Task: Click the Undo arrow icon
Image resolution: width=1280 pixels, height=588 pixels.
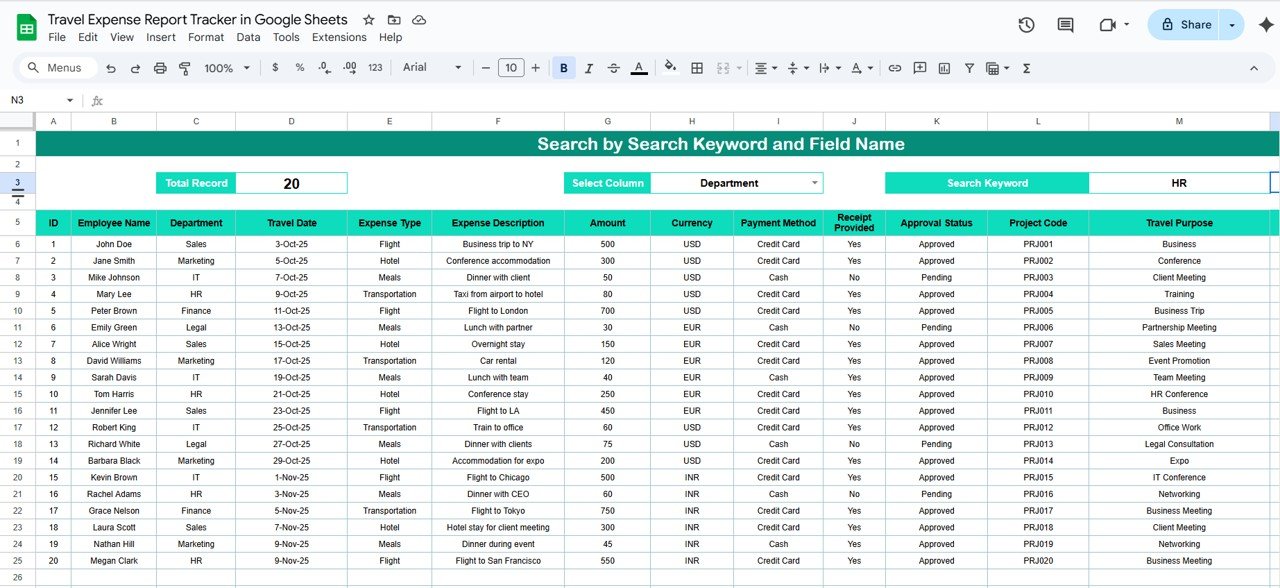Action: click(110, 68)
